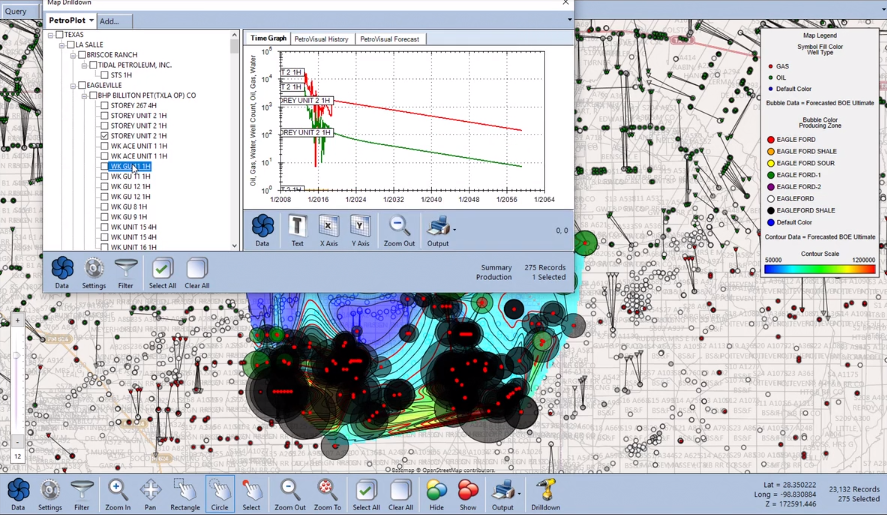Open the Output dropdown arrow in graph toolbar
Viewport: 887px width, 515px height.
point(454,229)
